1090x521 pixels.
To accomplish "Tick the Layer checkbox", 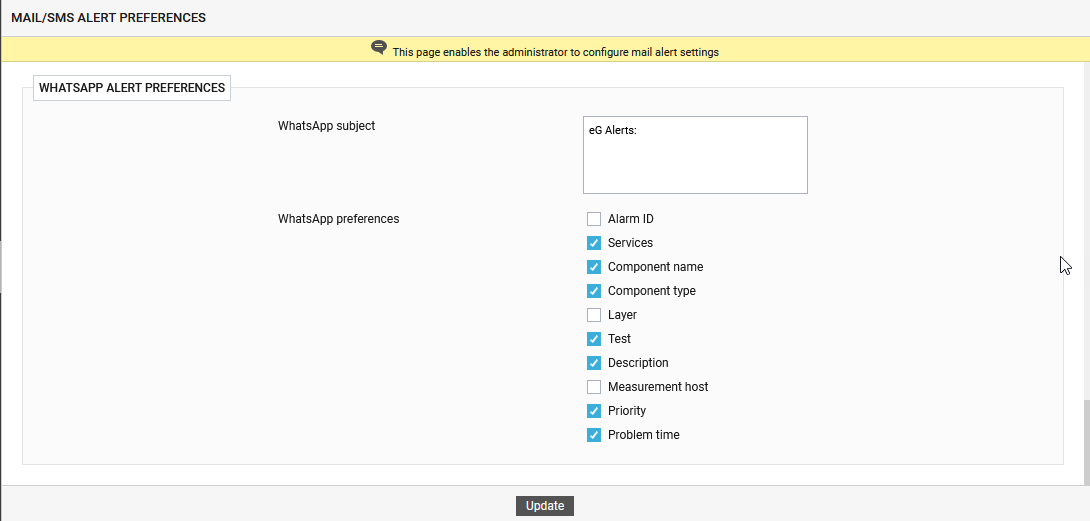I will coord(594,315).
